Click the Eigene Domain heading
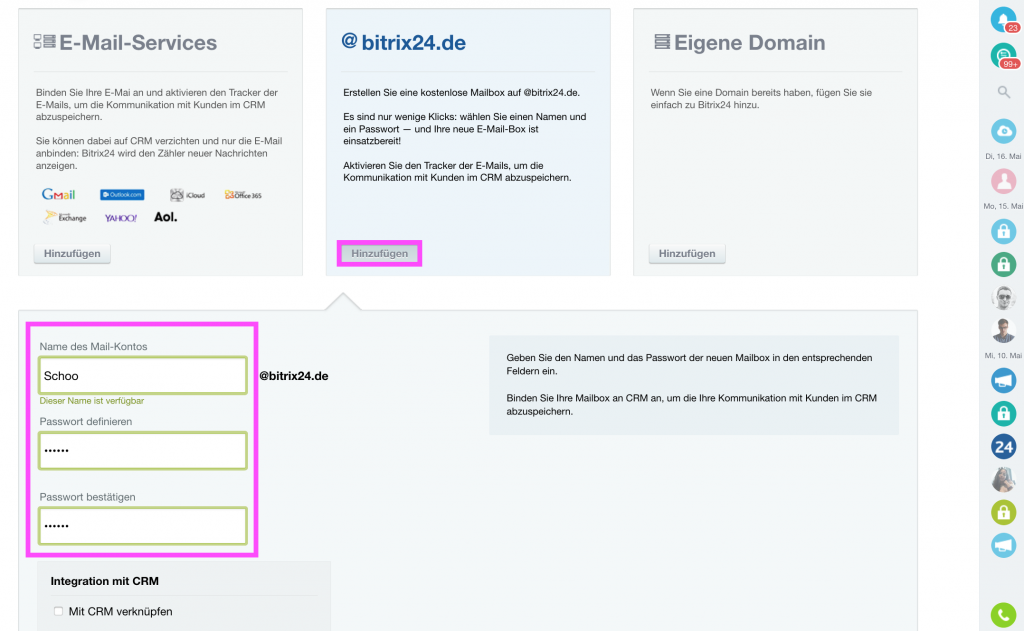 pyautogui.click(x=750, y=42)
